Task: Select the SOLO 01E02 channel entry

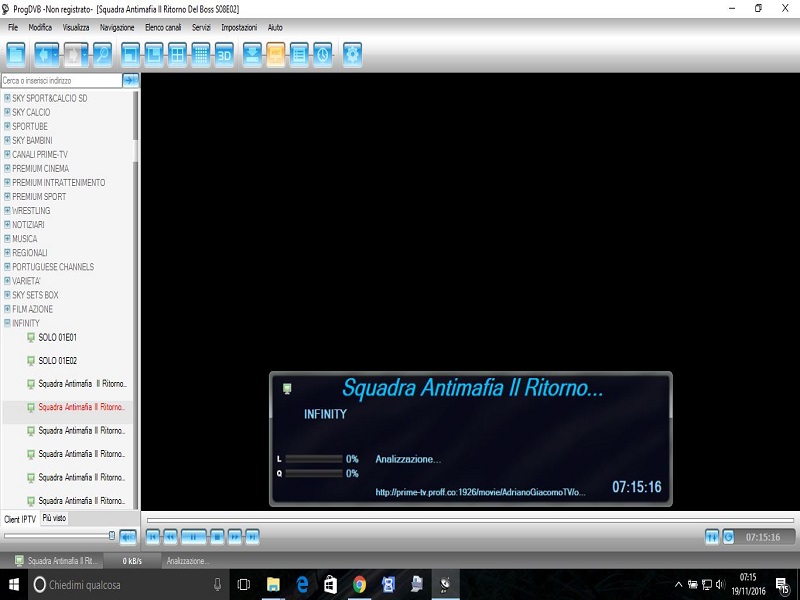Action: 57,360
